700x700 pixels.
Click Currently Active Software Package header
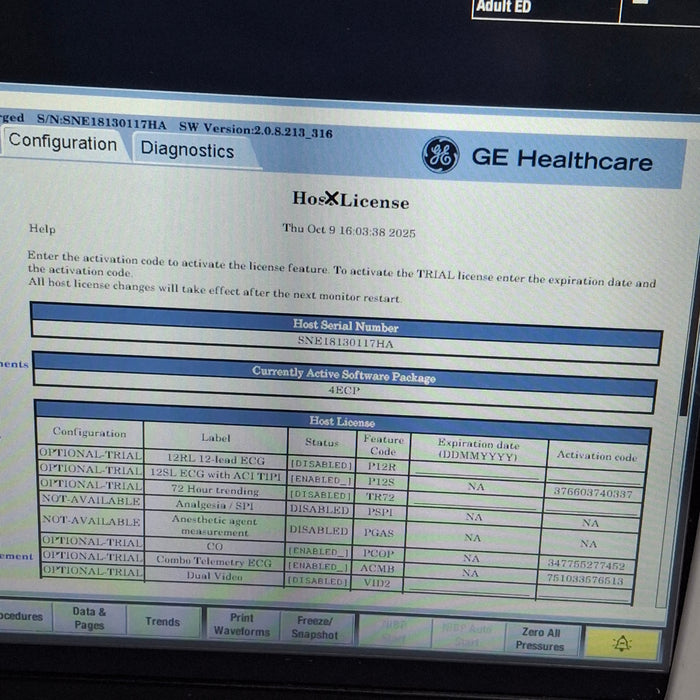344,374
